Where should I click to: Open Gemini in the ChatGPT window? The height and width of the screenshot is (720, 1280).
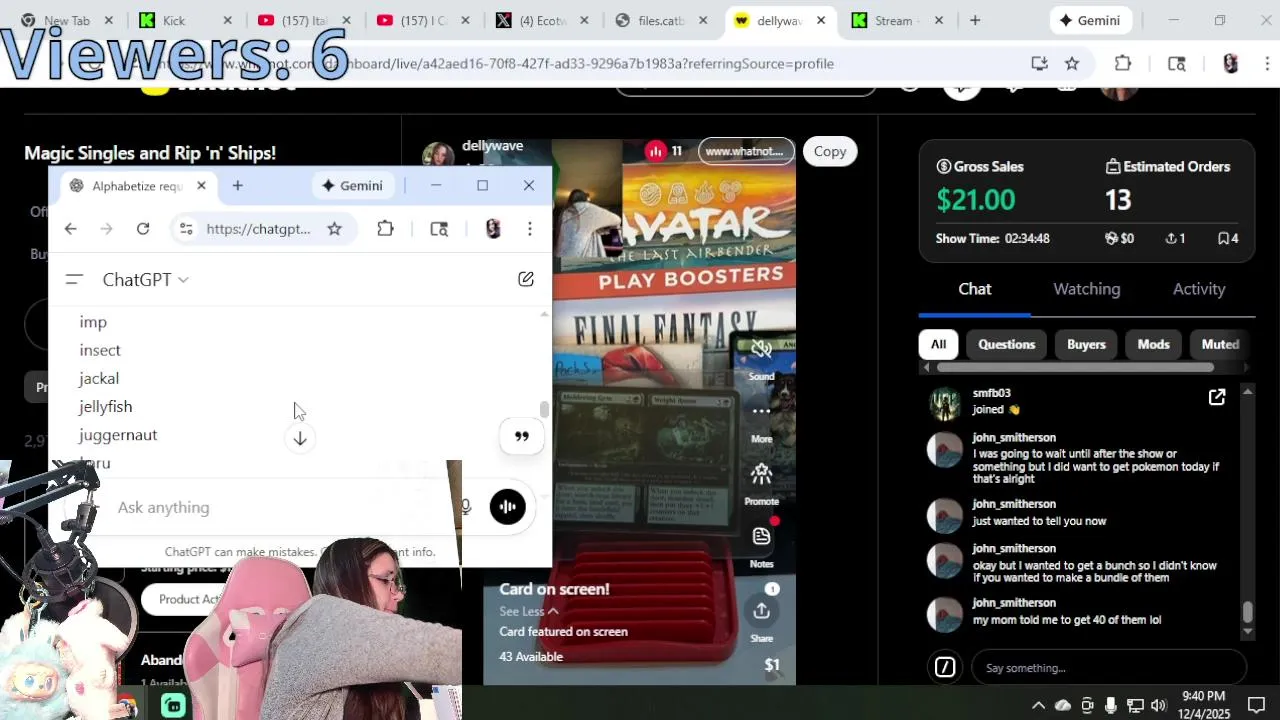[352, 185]
